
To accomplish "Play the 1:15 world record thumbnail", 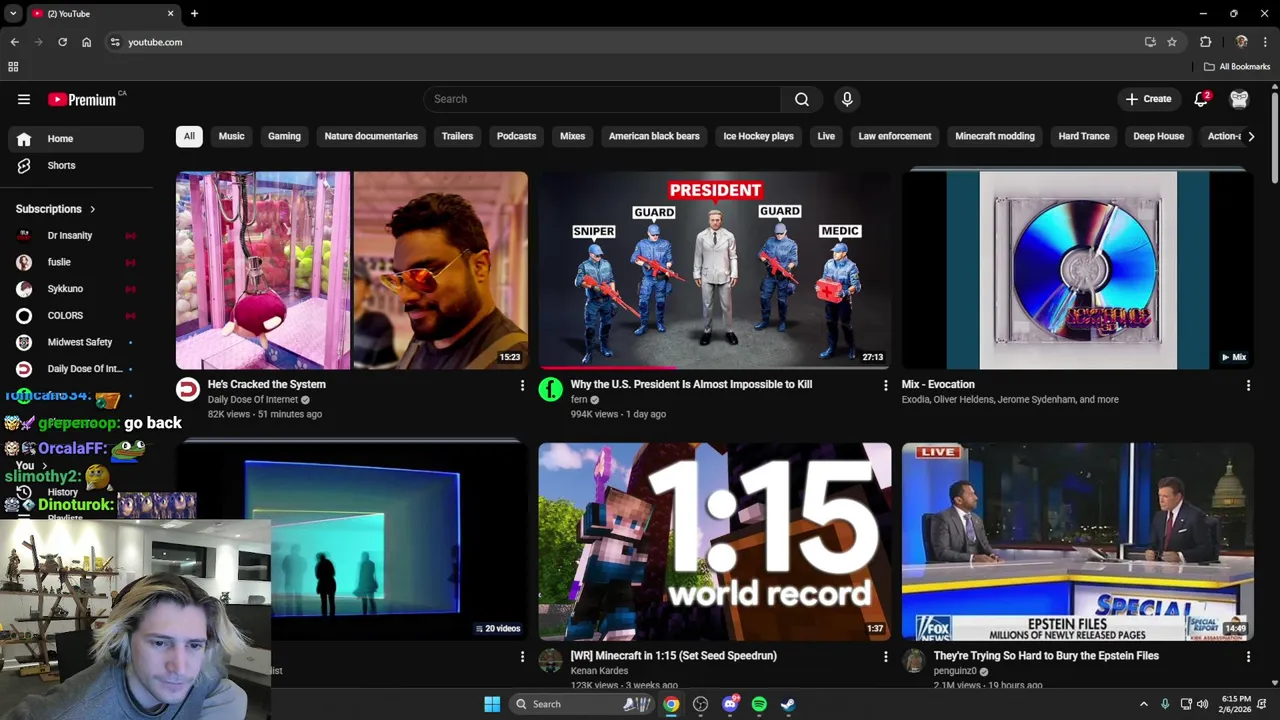I will point(715,541).
